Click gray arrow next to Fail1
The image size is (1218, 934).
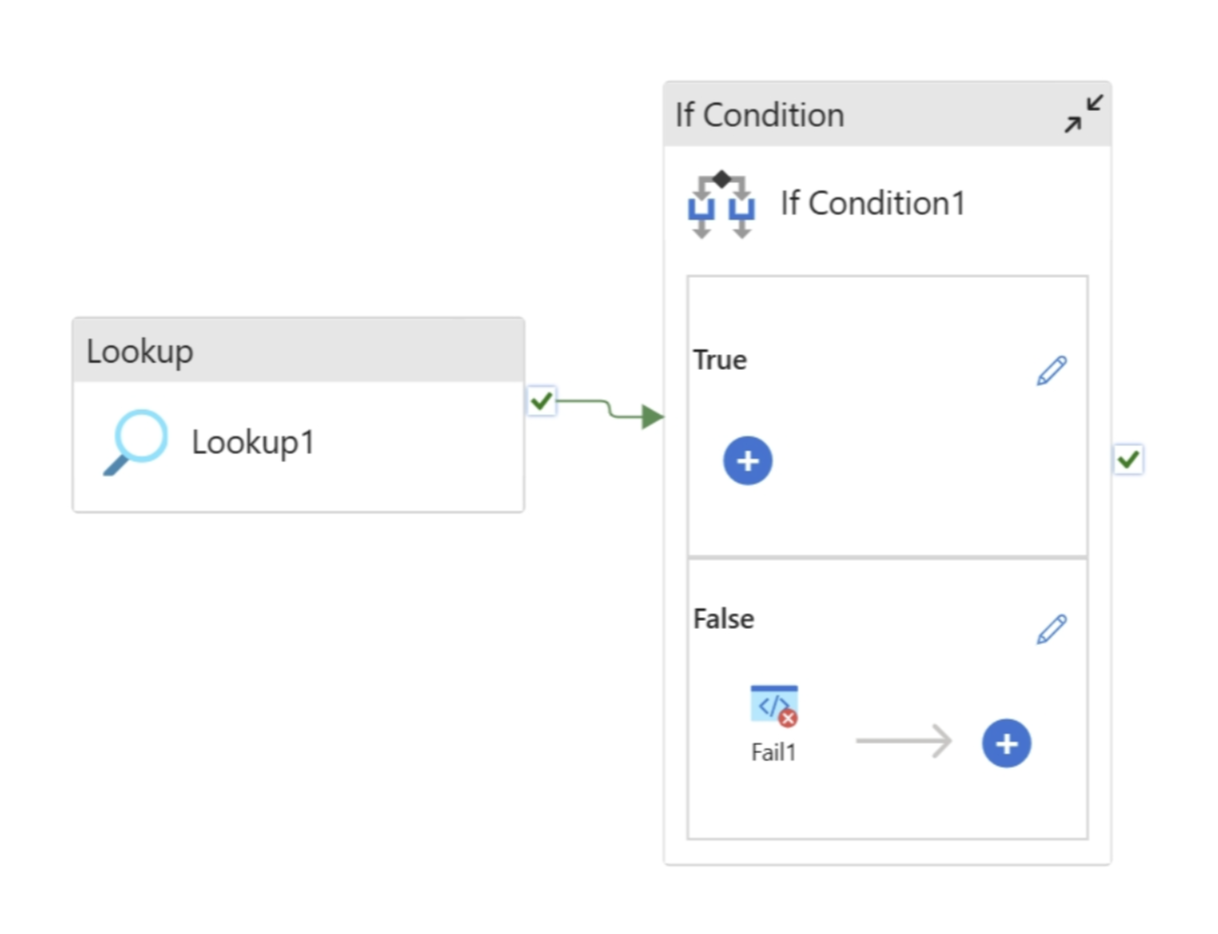903,741
